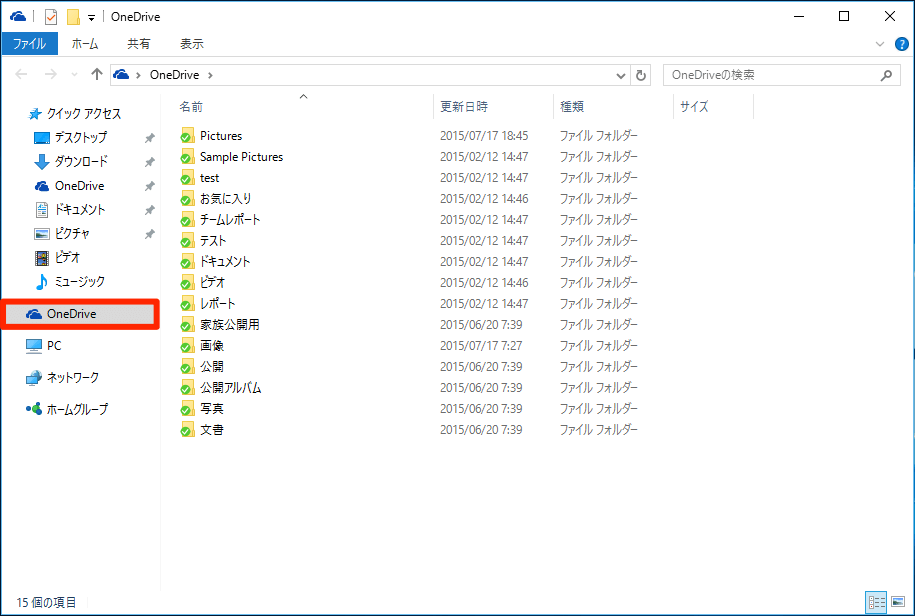Click pin icon next to デスクトップ
Image resolution: width=915 pixels, height=616 pixels.
tap(150, 138)
